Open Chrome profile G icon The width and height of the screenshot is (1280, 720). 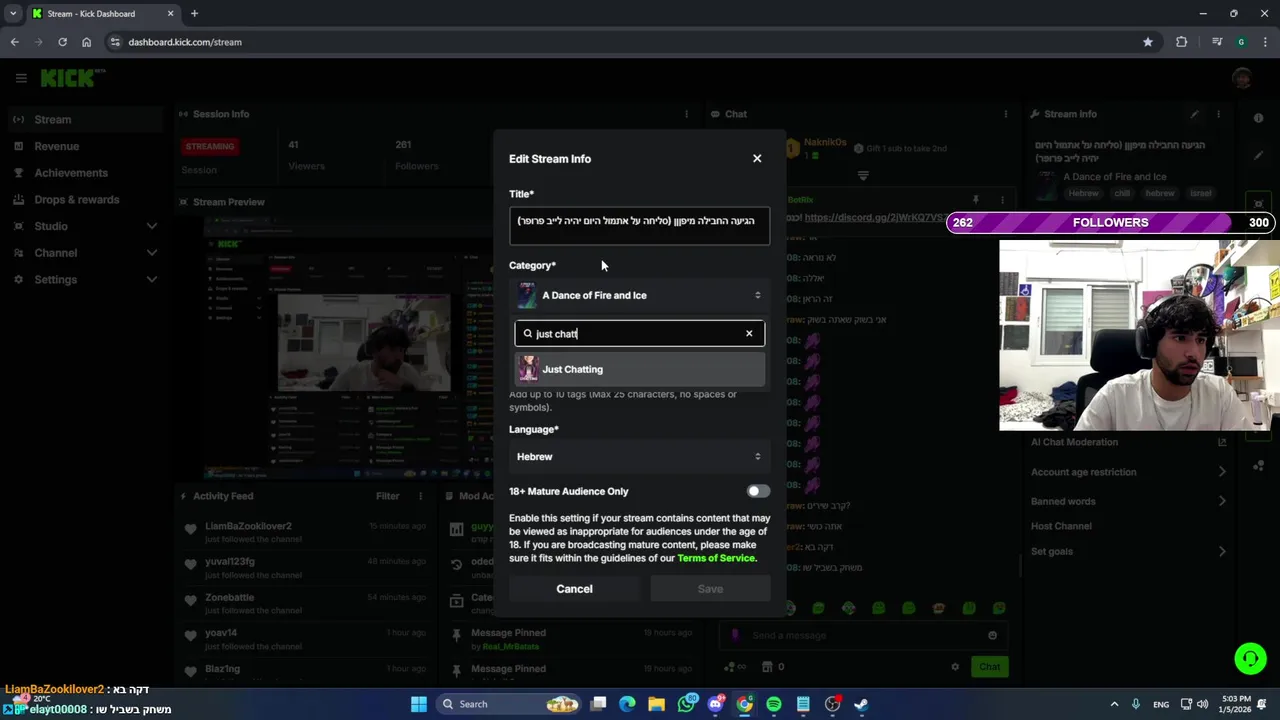[x=1241, y=42]
